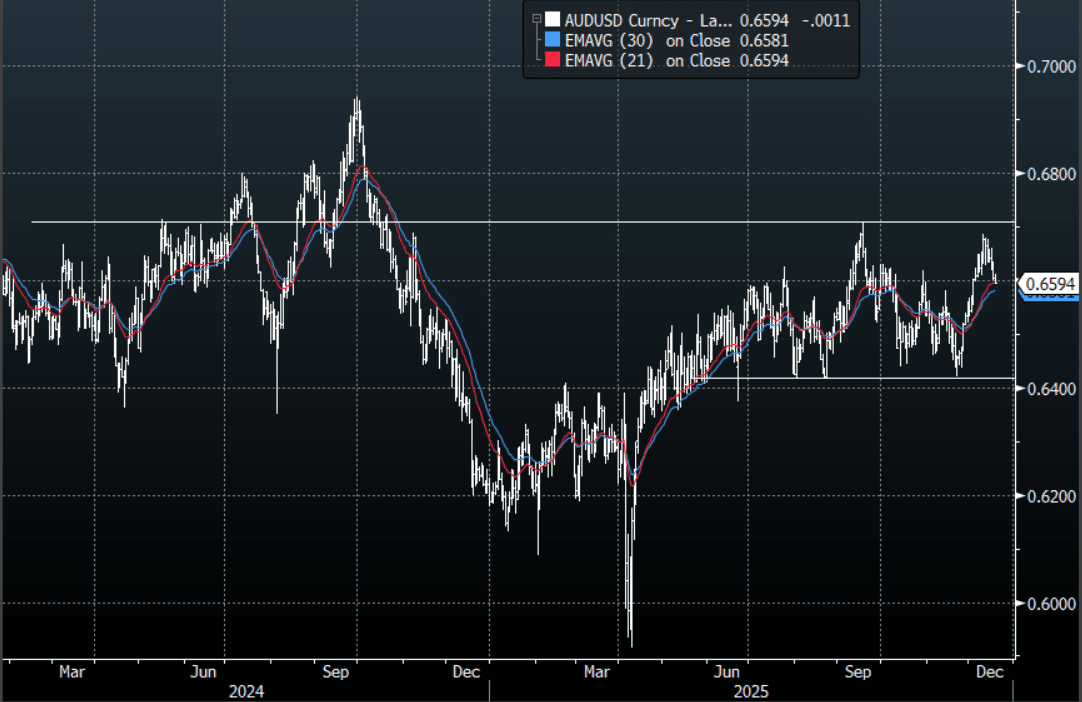Click the blue EMAVG (30) legend swatch
The height and width of the screenshot is (702, 1082).
pyautogui.click(x=551, y=40)
